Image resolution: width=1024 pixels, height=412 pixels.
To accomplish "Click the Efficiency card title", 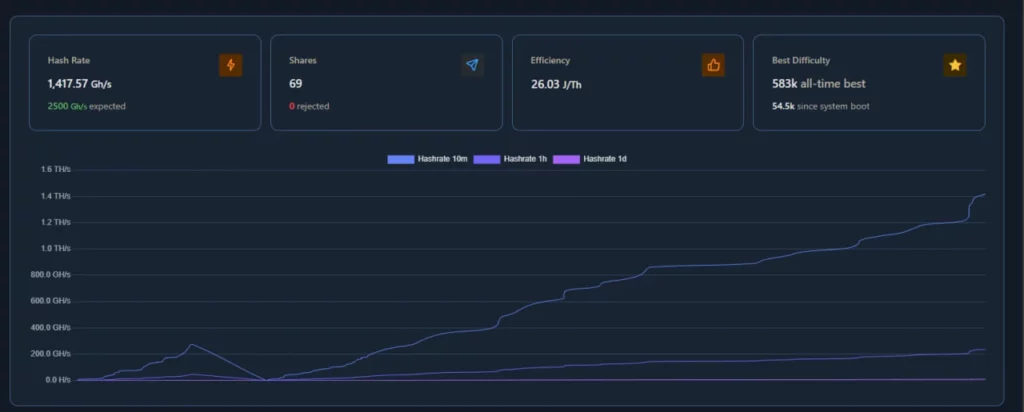I will tap(550, 61).
